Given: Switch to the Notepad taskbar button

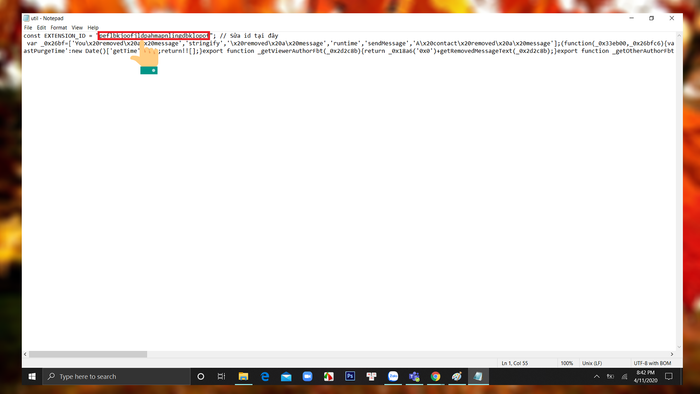Looking at the screenshot, I should coord(478,377).
